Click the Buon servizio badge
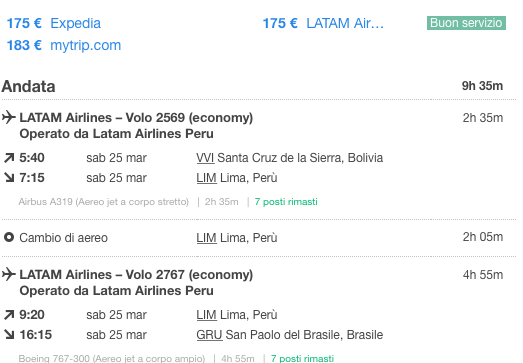Image resolution: width=523 pixels, height=363 pixels. (466, 23)
